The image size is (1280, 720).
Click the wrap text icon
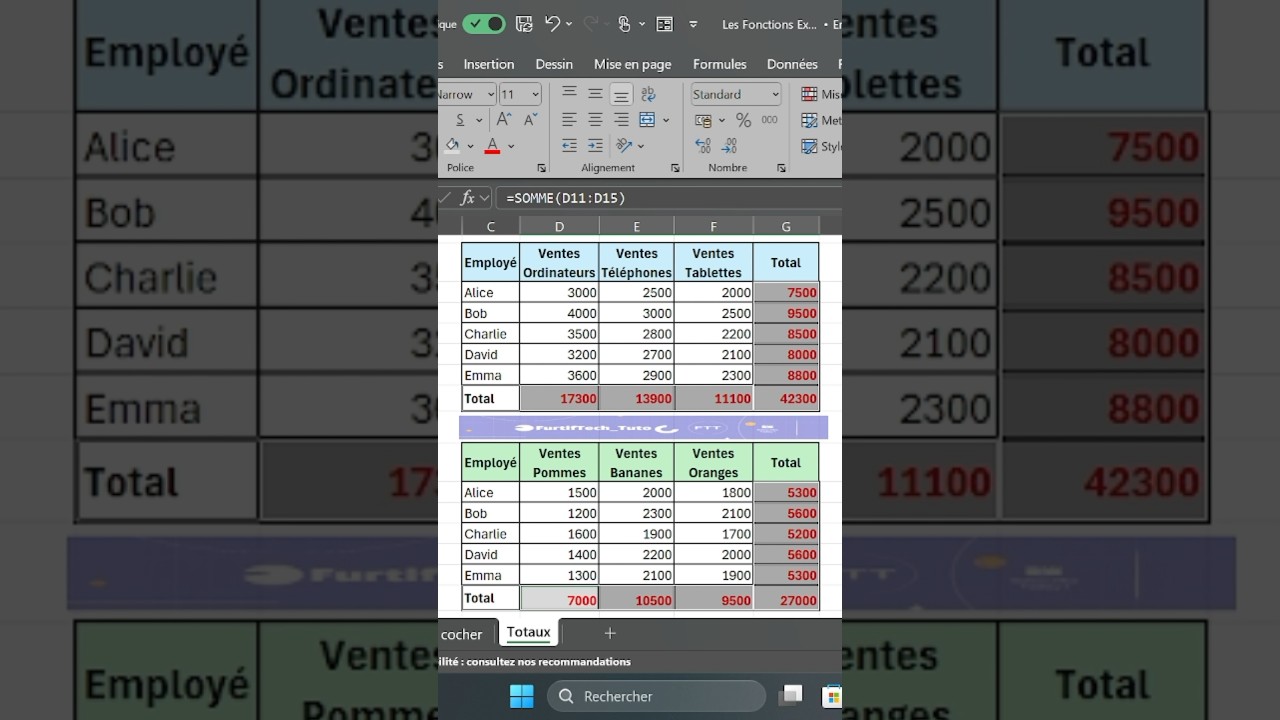coord(648,94)
